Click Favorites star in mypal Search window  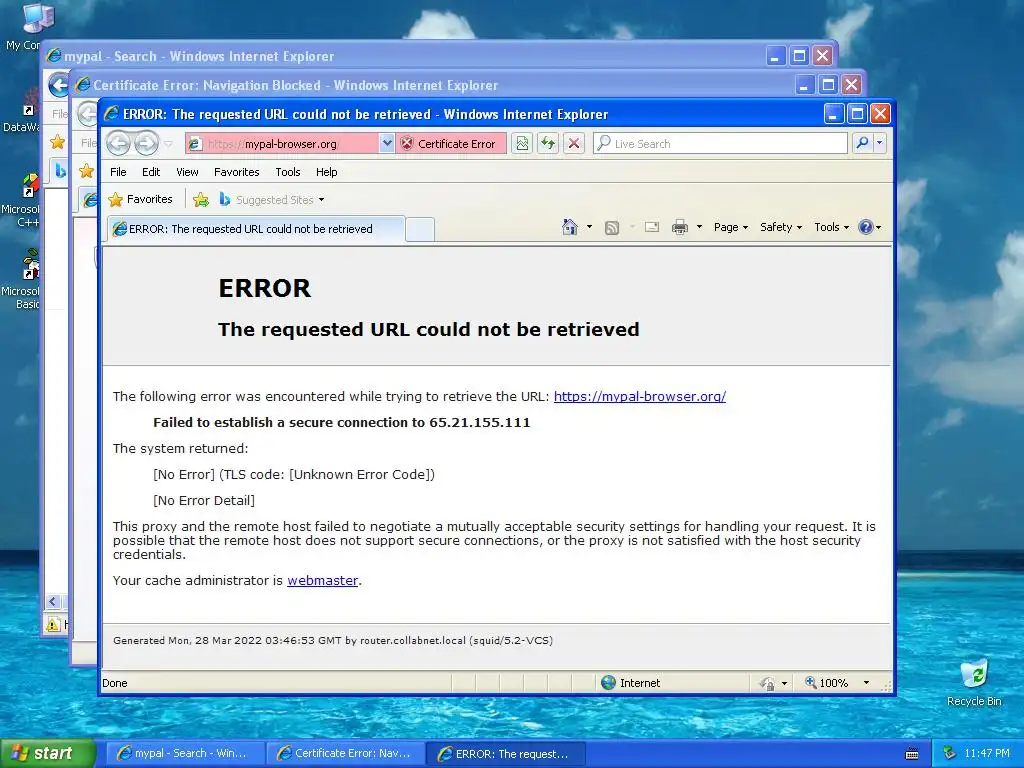click(x=57, y=142)
